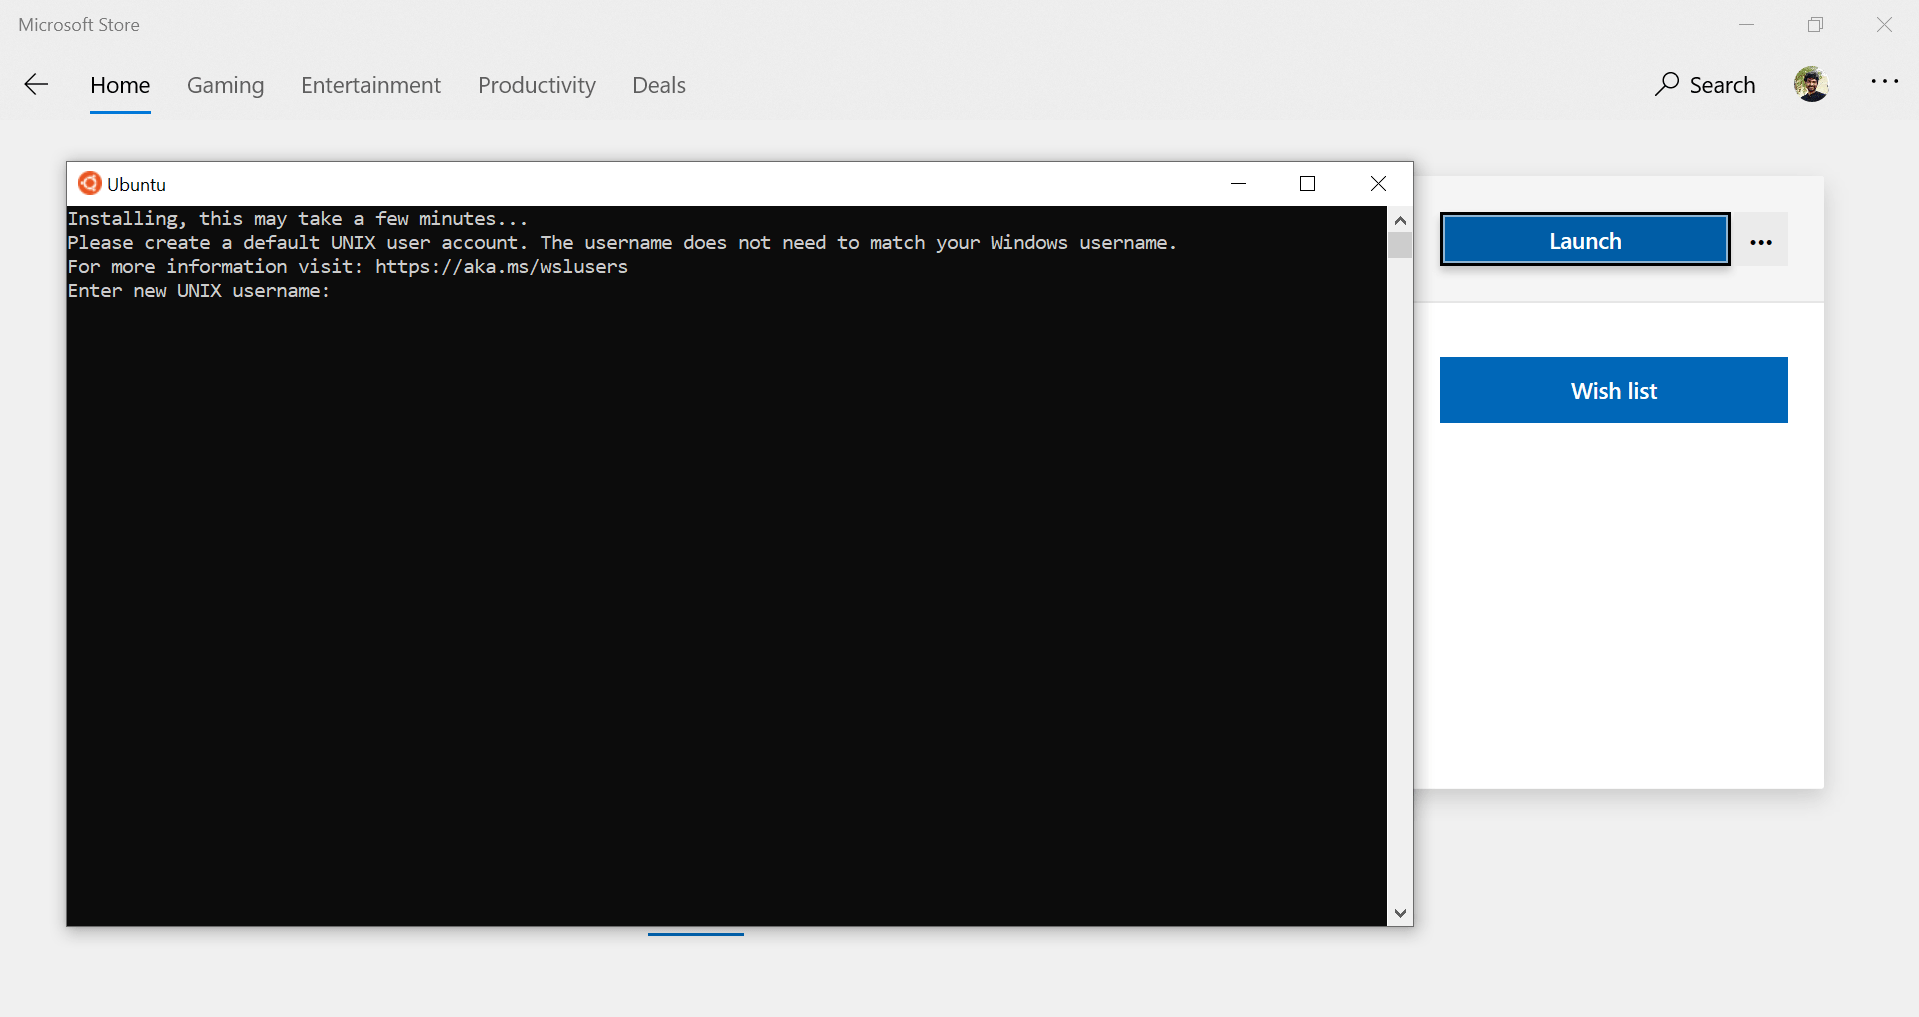Click the terminal scrollbar down arrow

coord(1400,913)
